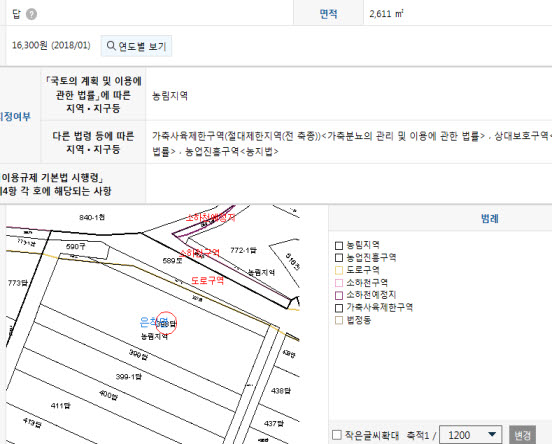Image resolution: width=552 pixels, height=444 pixels.
Task: Select parcel 399-1답 on the map
Action: pyautogui.click(x=128, y=376)
